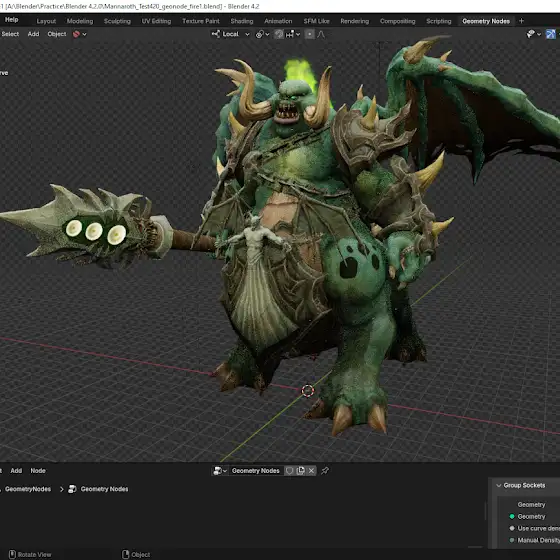This screenshot has width=560, height=560.
Task: Open the viewport Select menu
Action: point(10,34)
